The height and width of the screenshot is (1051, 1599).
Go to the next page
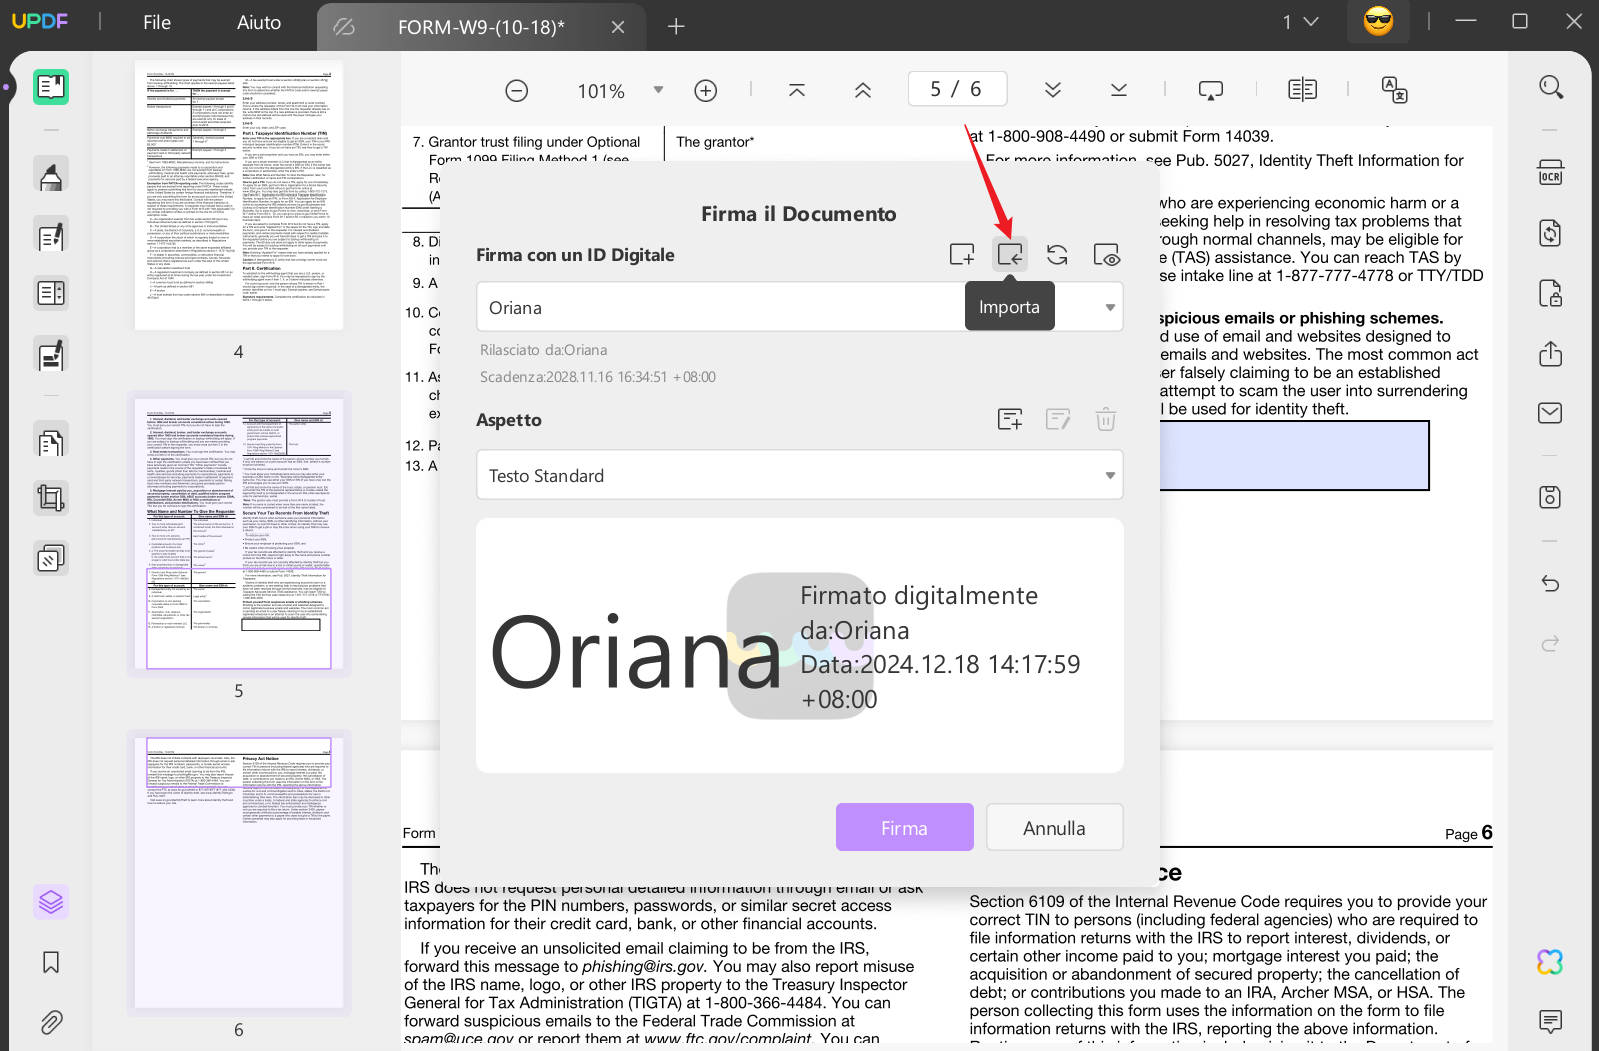[x=1053, y=90]
